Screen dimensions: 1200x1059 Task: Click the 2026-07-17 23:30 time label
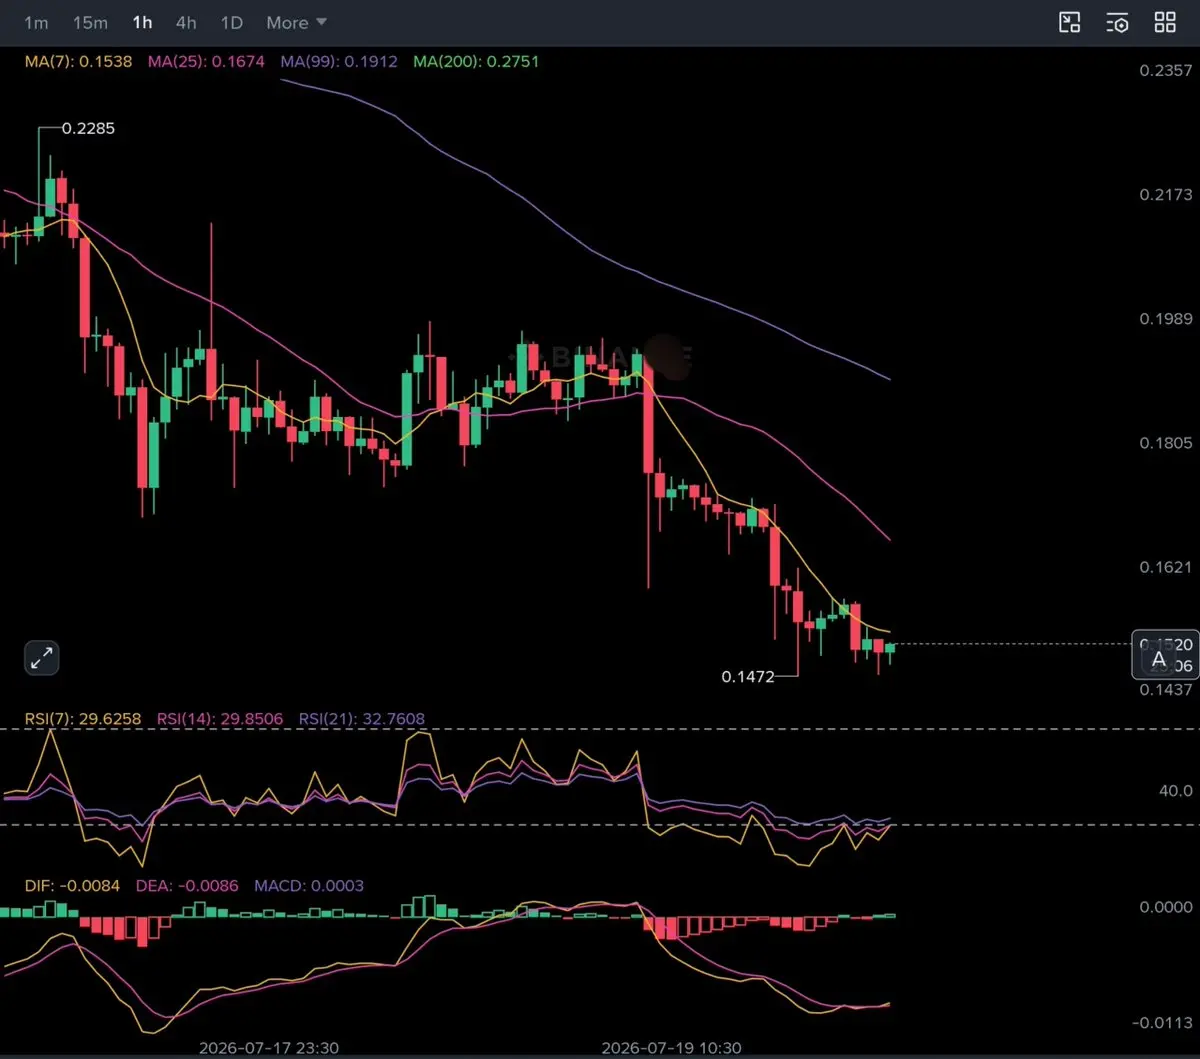(x=269, y=1048)
